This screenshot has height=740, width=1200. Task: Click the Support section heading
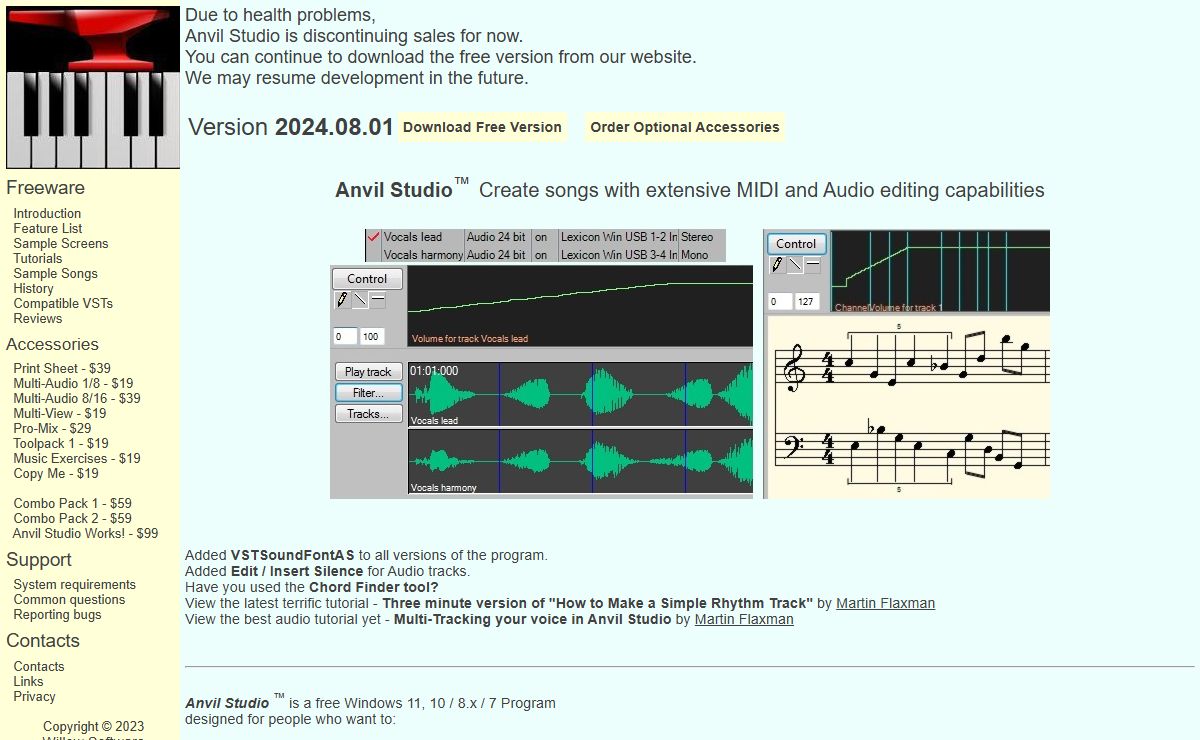[39, 560]
